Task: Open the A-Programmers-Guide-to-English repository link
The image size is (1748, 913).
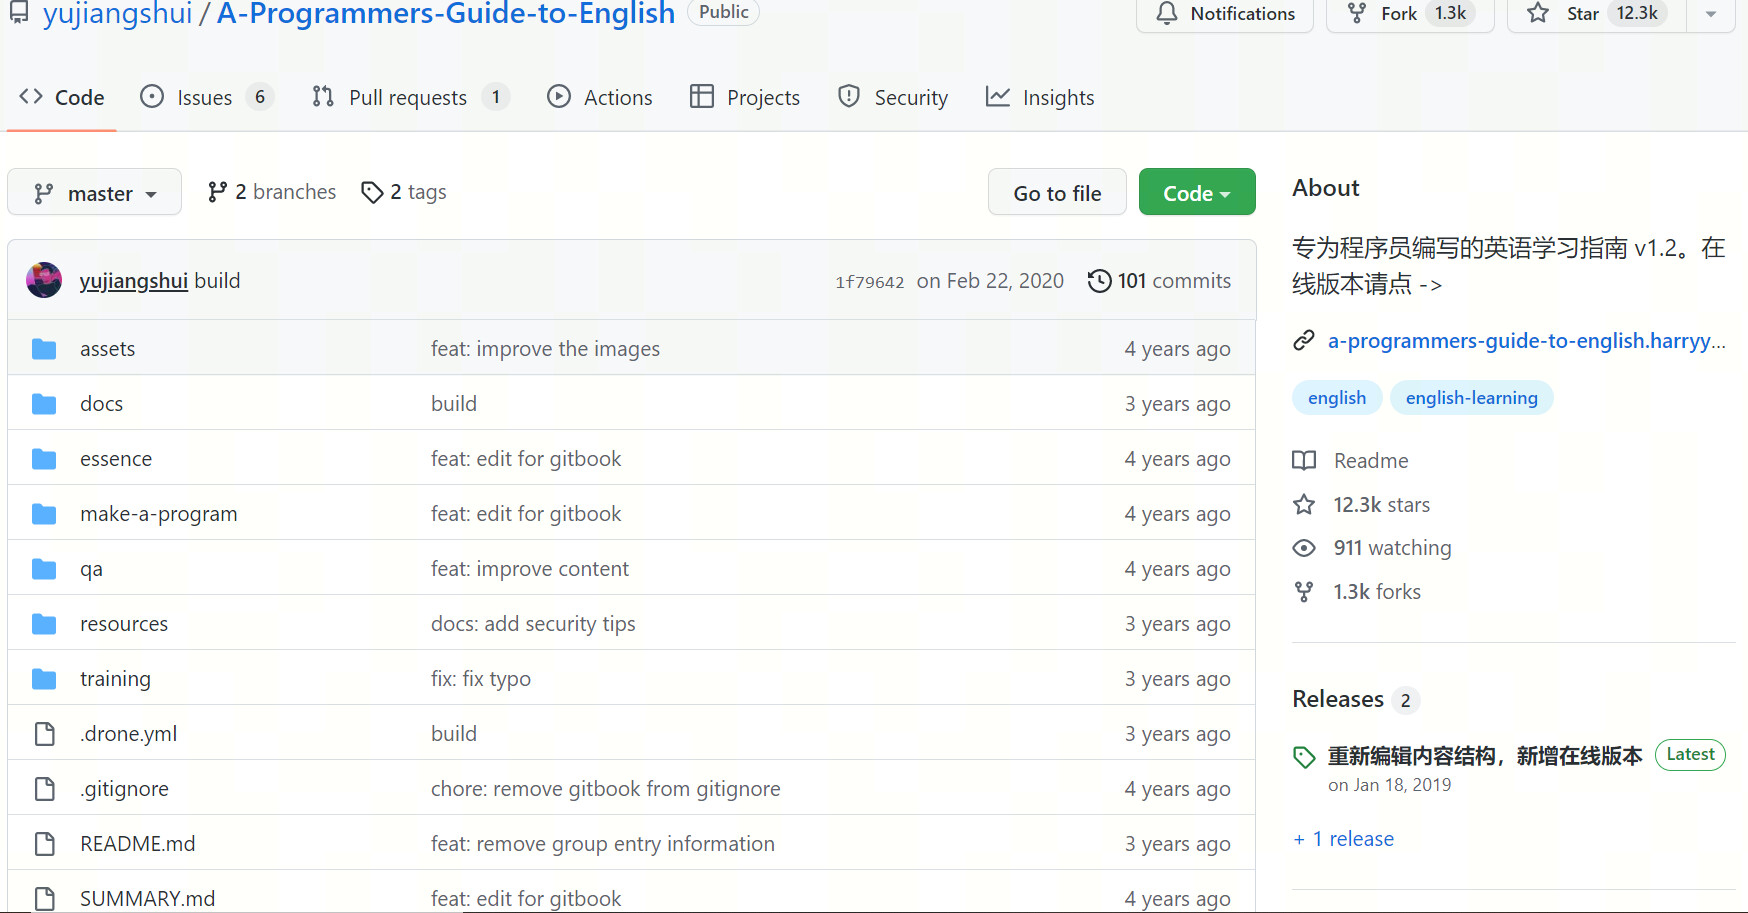Action: [446, 14]
